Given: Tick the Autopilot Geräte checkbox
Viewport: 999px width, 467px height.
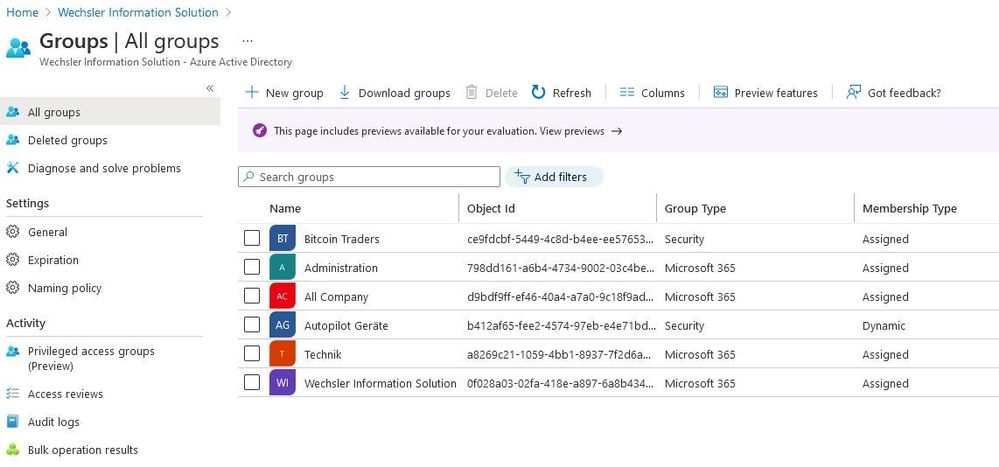Looking at the screenshot, I should 252,325.
